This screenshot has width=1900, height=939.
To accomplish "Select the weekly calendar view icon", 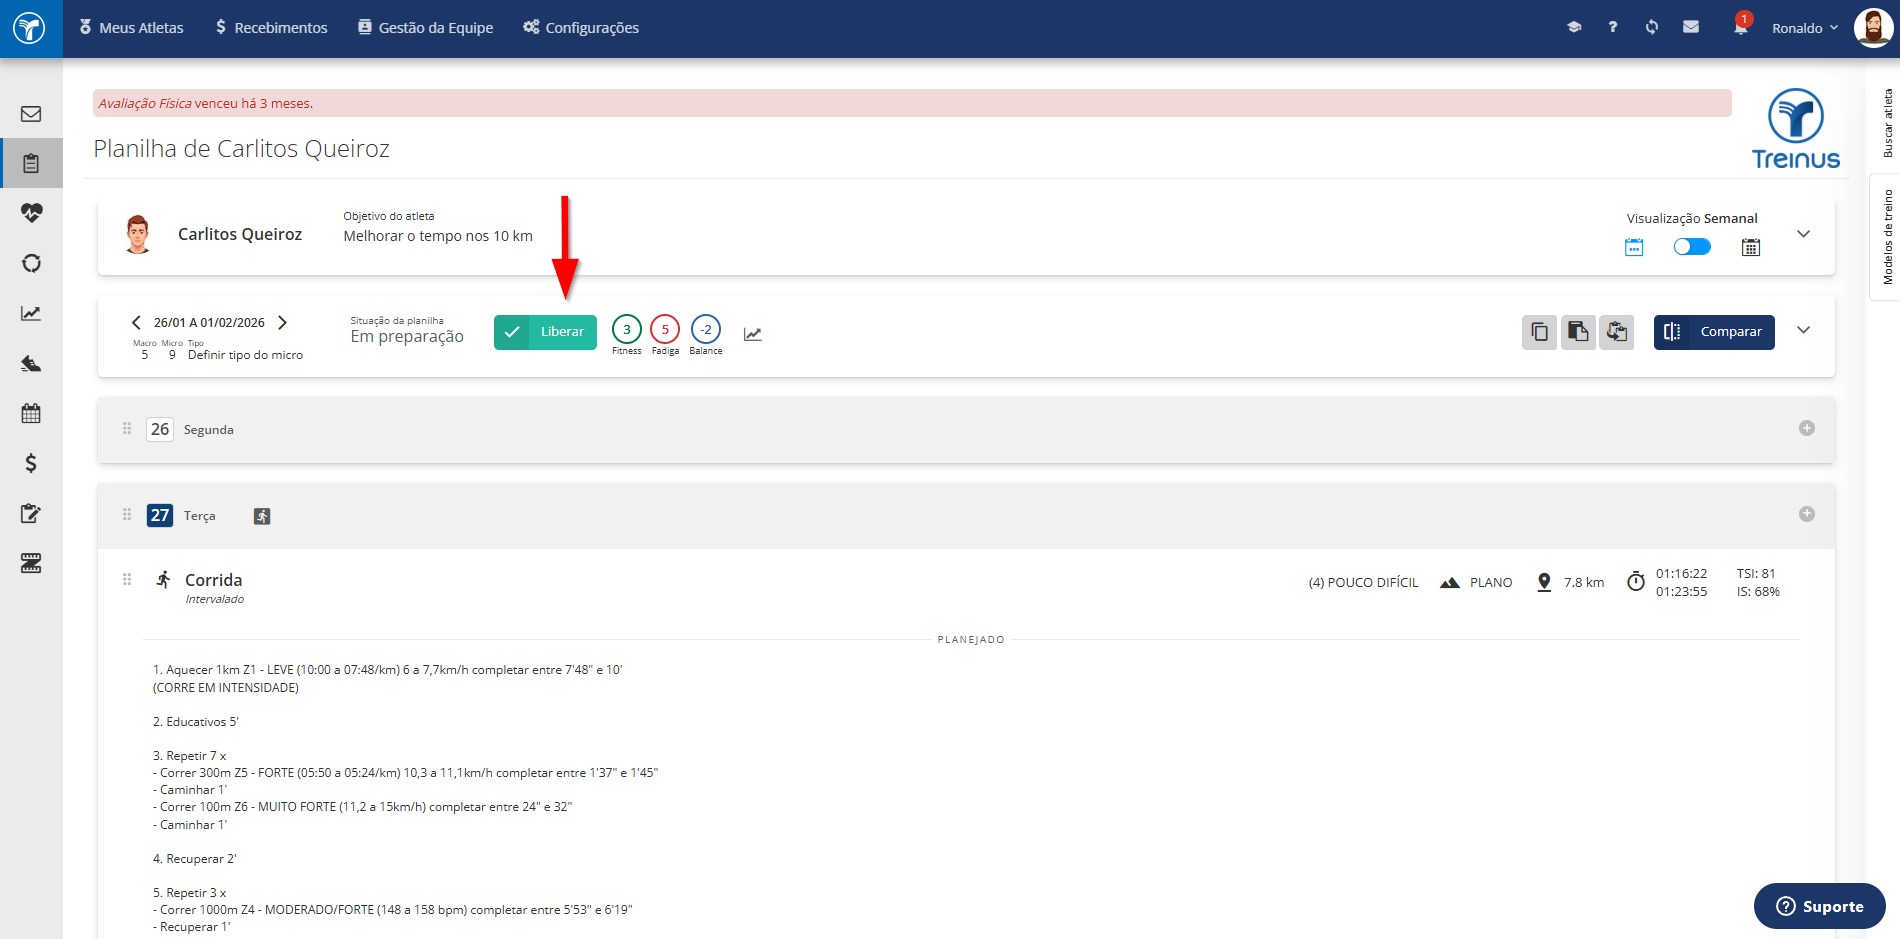I will tap(1634, 247).
